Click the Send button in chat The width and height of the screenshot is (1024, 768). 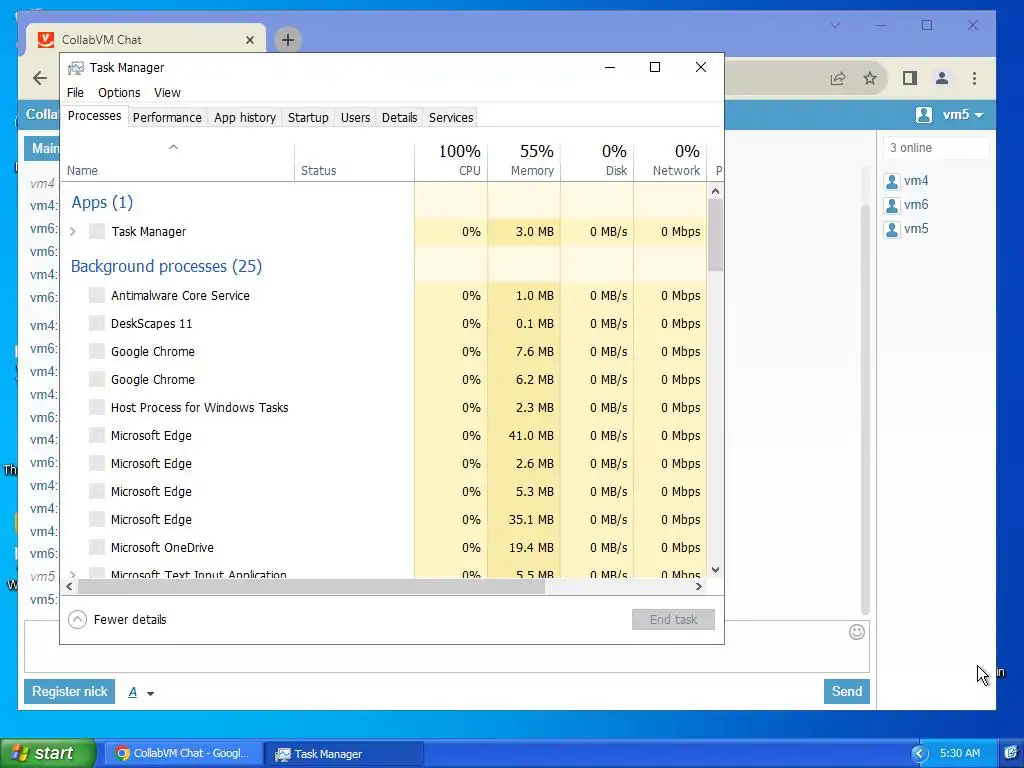846,692
